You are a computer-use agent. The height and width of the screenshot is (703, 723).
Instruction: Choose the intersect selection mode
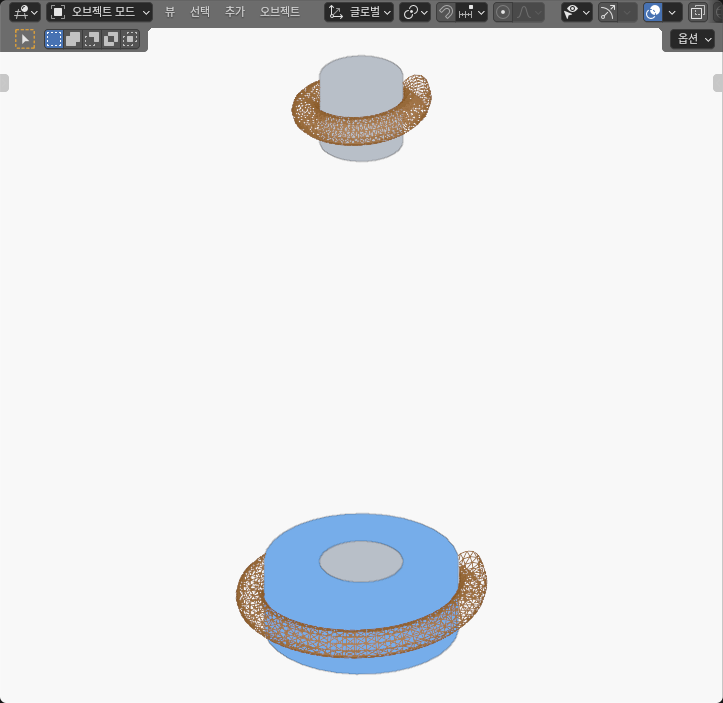[x=130, y=39]
